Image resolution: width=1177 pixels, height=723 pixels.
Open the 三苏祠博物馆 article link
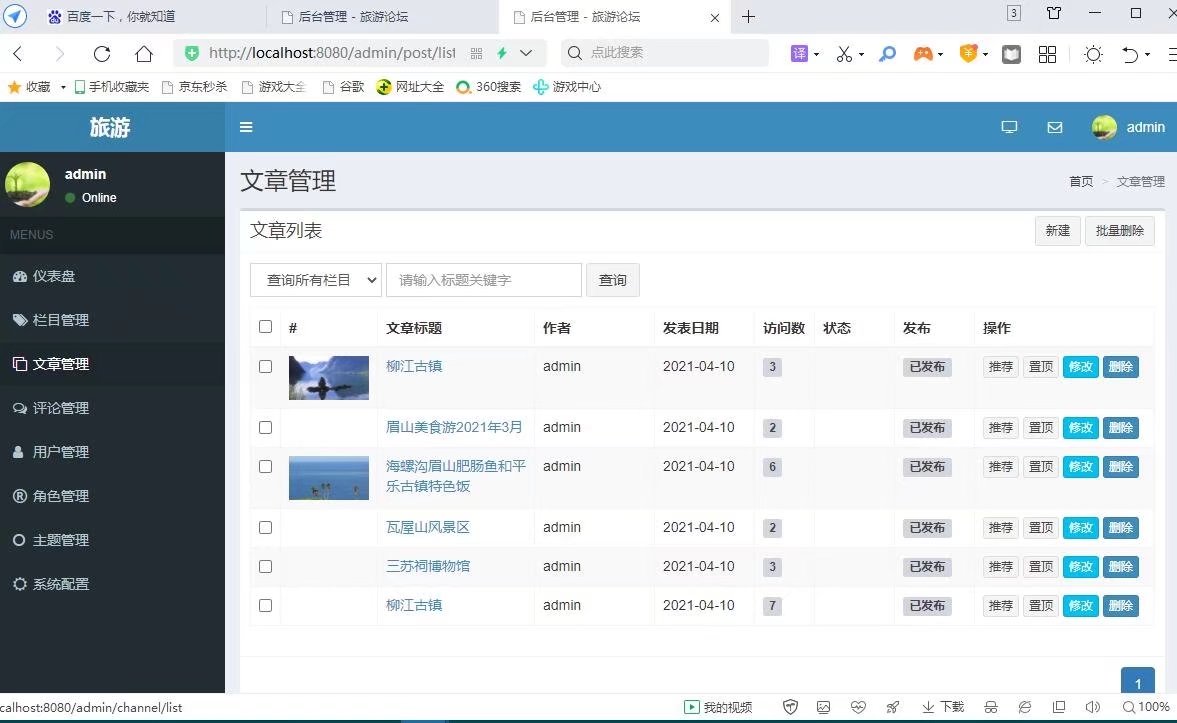(x=428, y=566)
